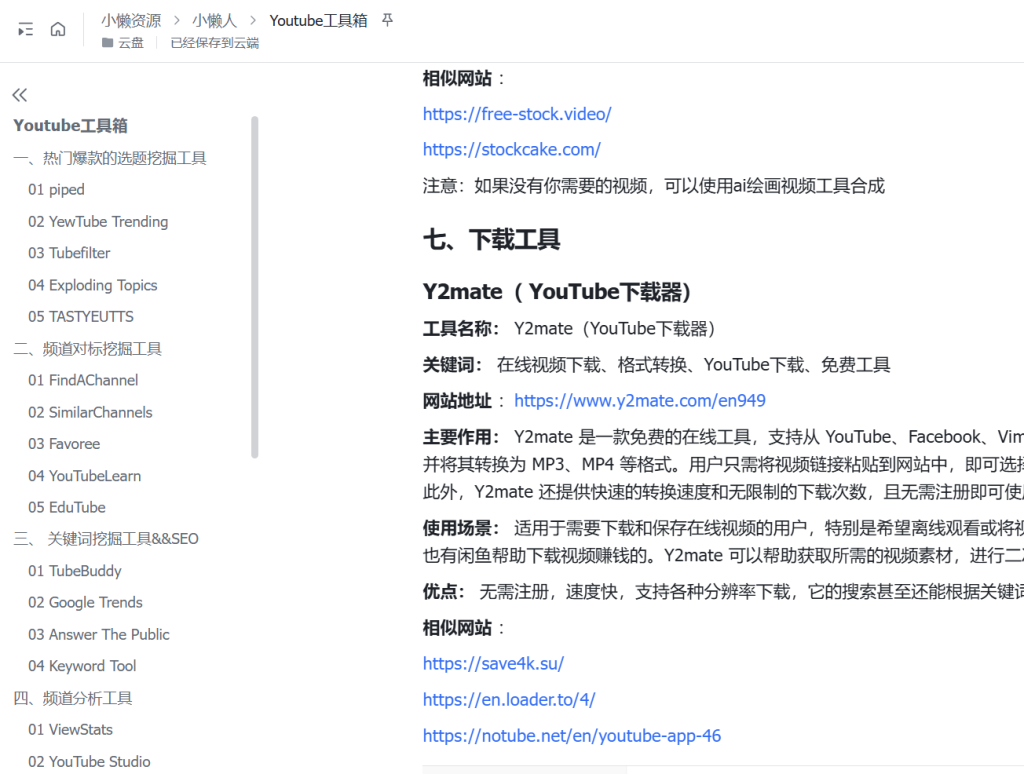Click the outline panel scrollbar
This screenshot has height=774, width=1024.
click(255, 287)
